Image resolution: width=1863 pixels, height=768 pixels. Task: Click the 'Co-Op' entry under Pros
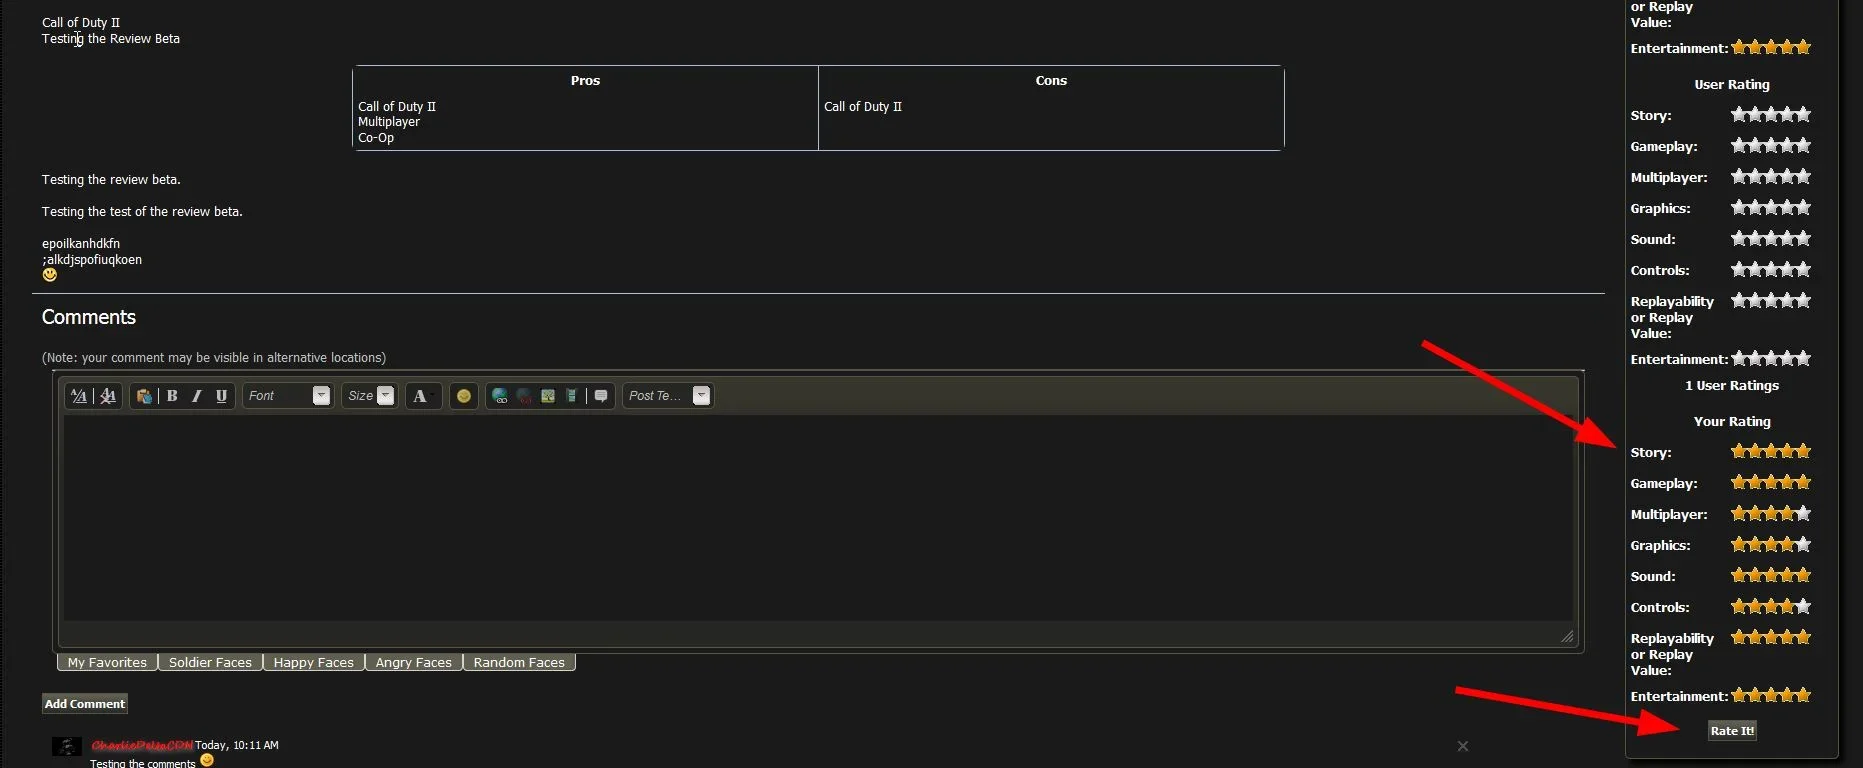376,138
